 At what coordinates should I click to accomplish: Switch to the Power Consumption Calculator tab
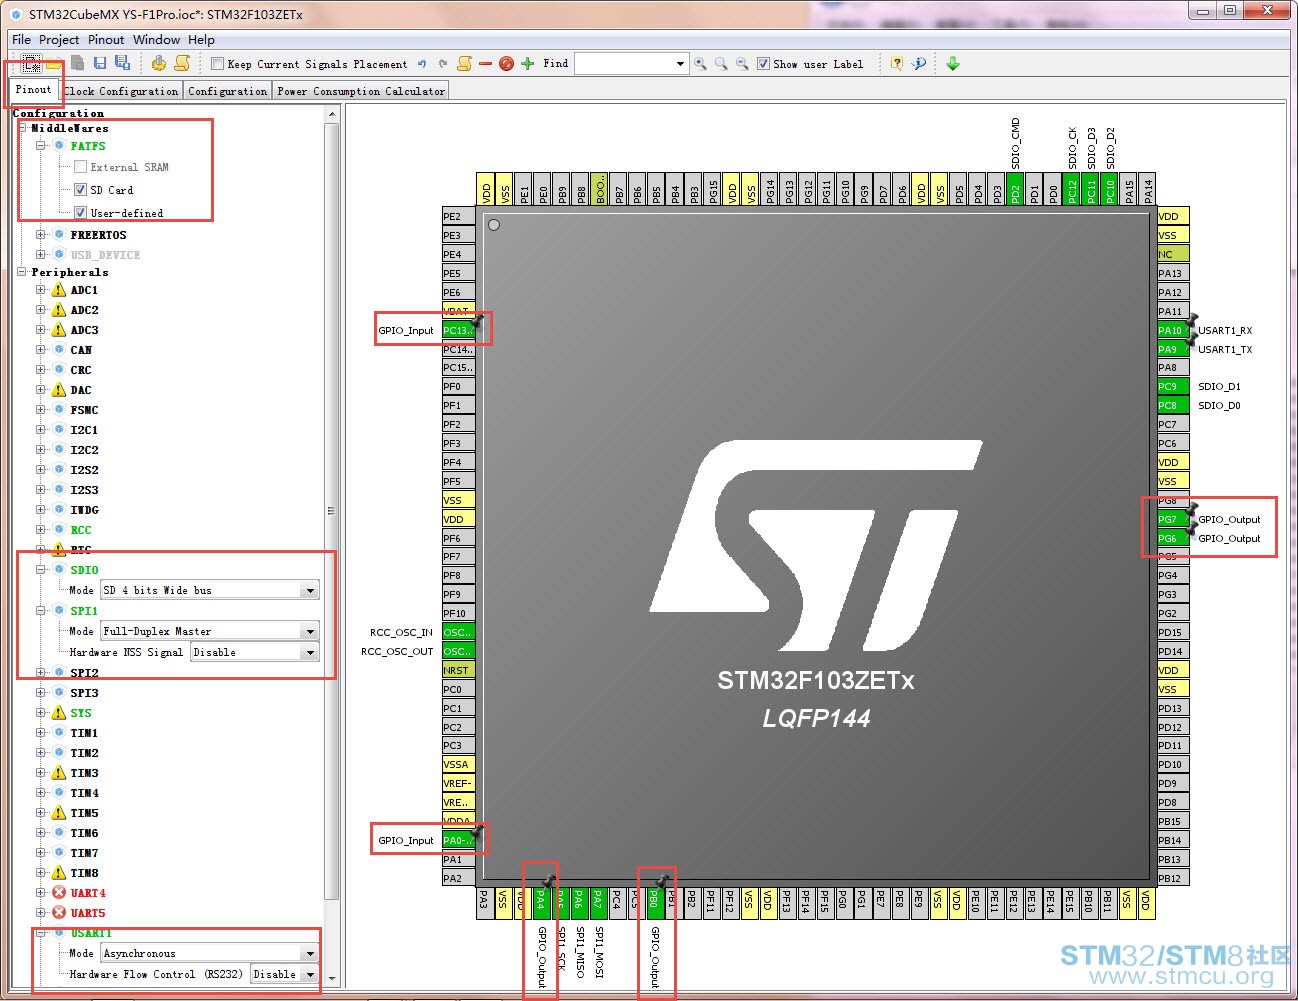361,91
